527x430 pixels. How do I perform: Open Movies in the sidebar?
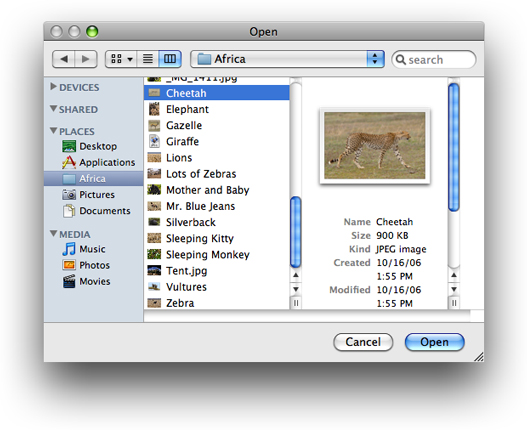(93, 281)
